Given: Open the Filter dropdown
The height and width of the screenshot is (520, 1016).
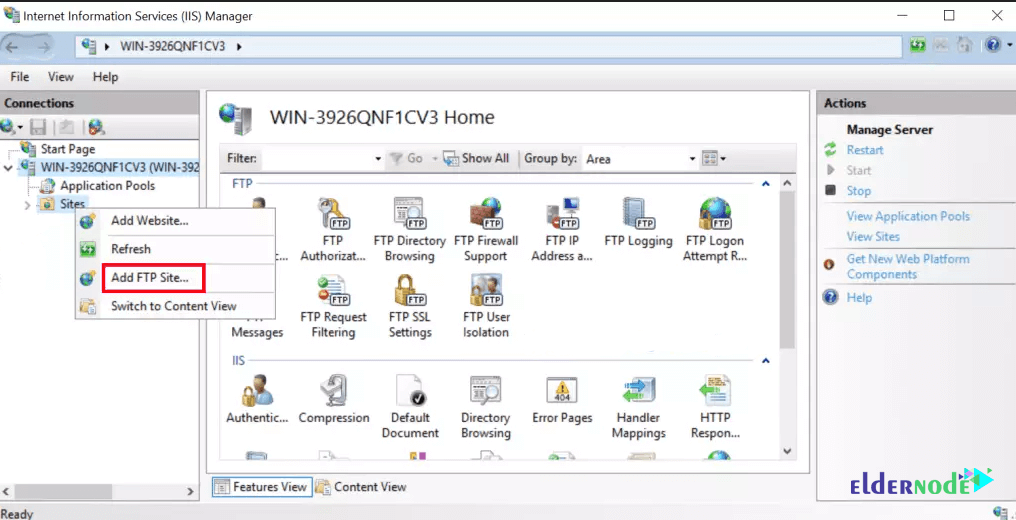Looking at the screenshot, I should (x=378, y=159).
